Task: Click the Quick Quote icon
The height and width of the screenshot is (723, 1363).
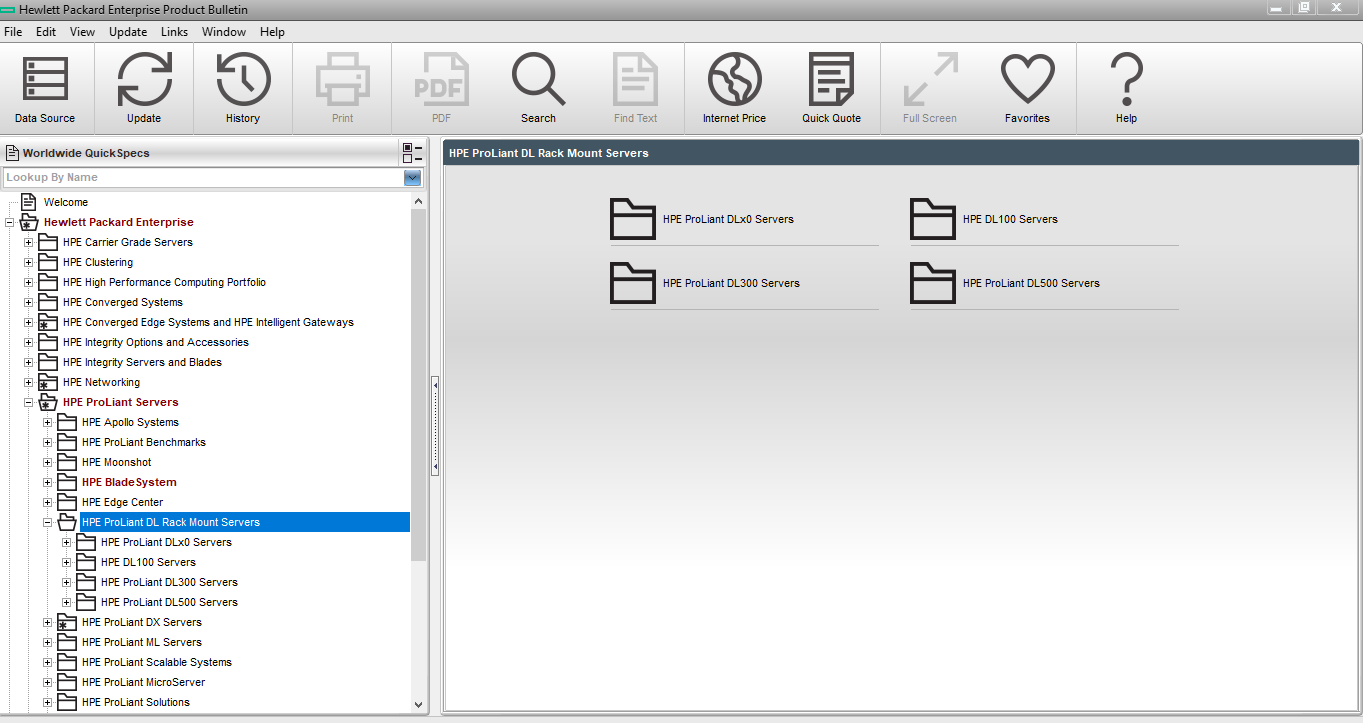Action: [831, 79]
